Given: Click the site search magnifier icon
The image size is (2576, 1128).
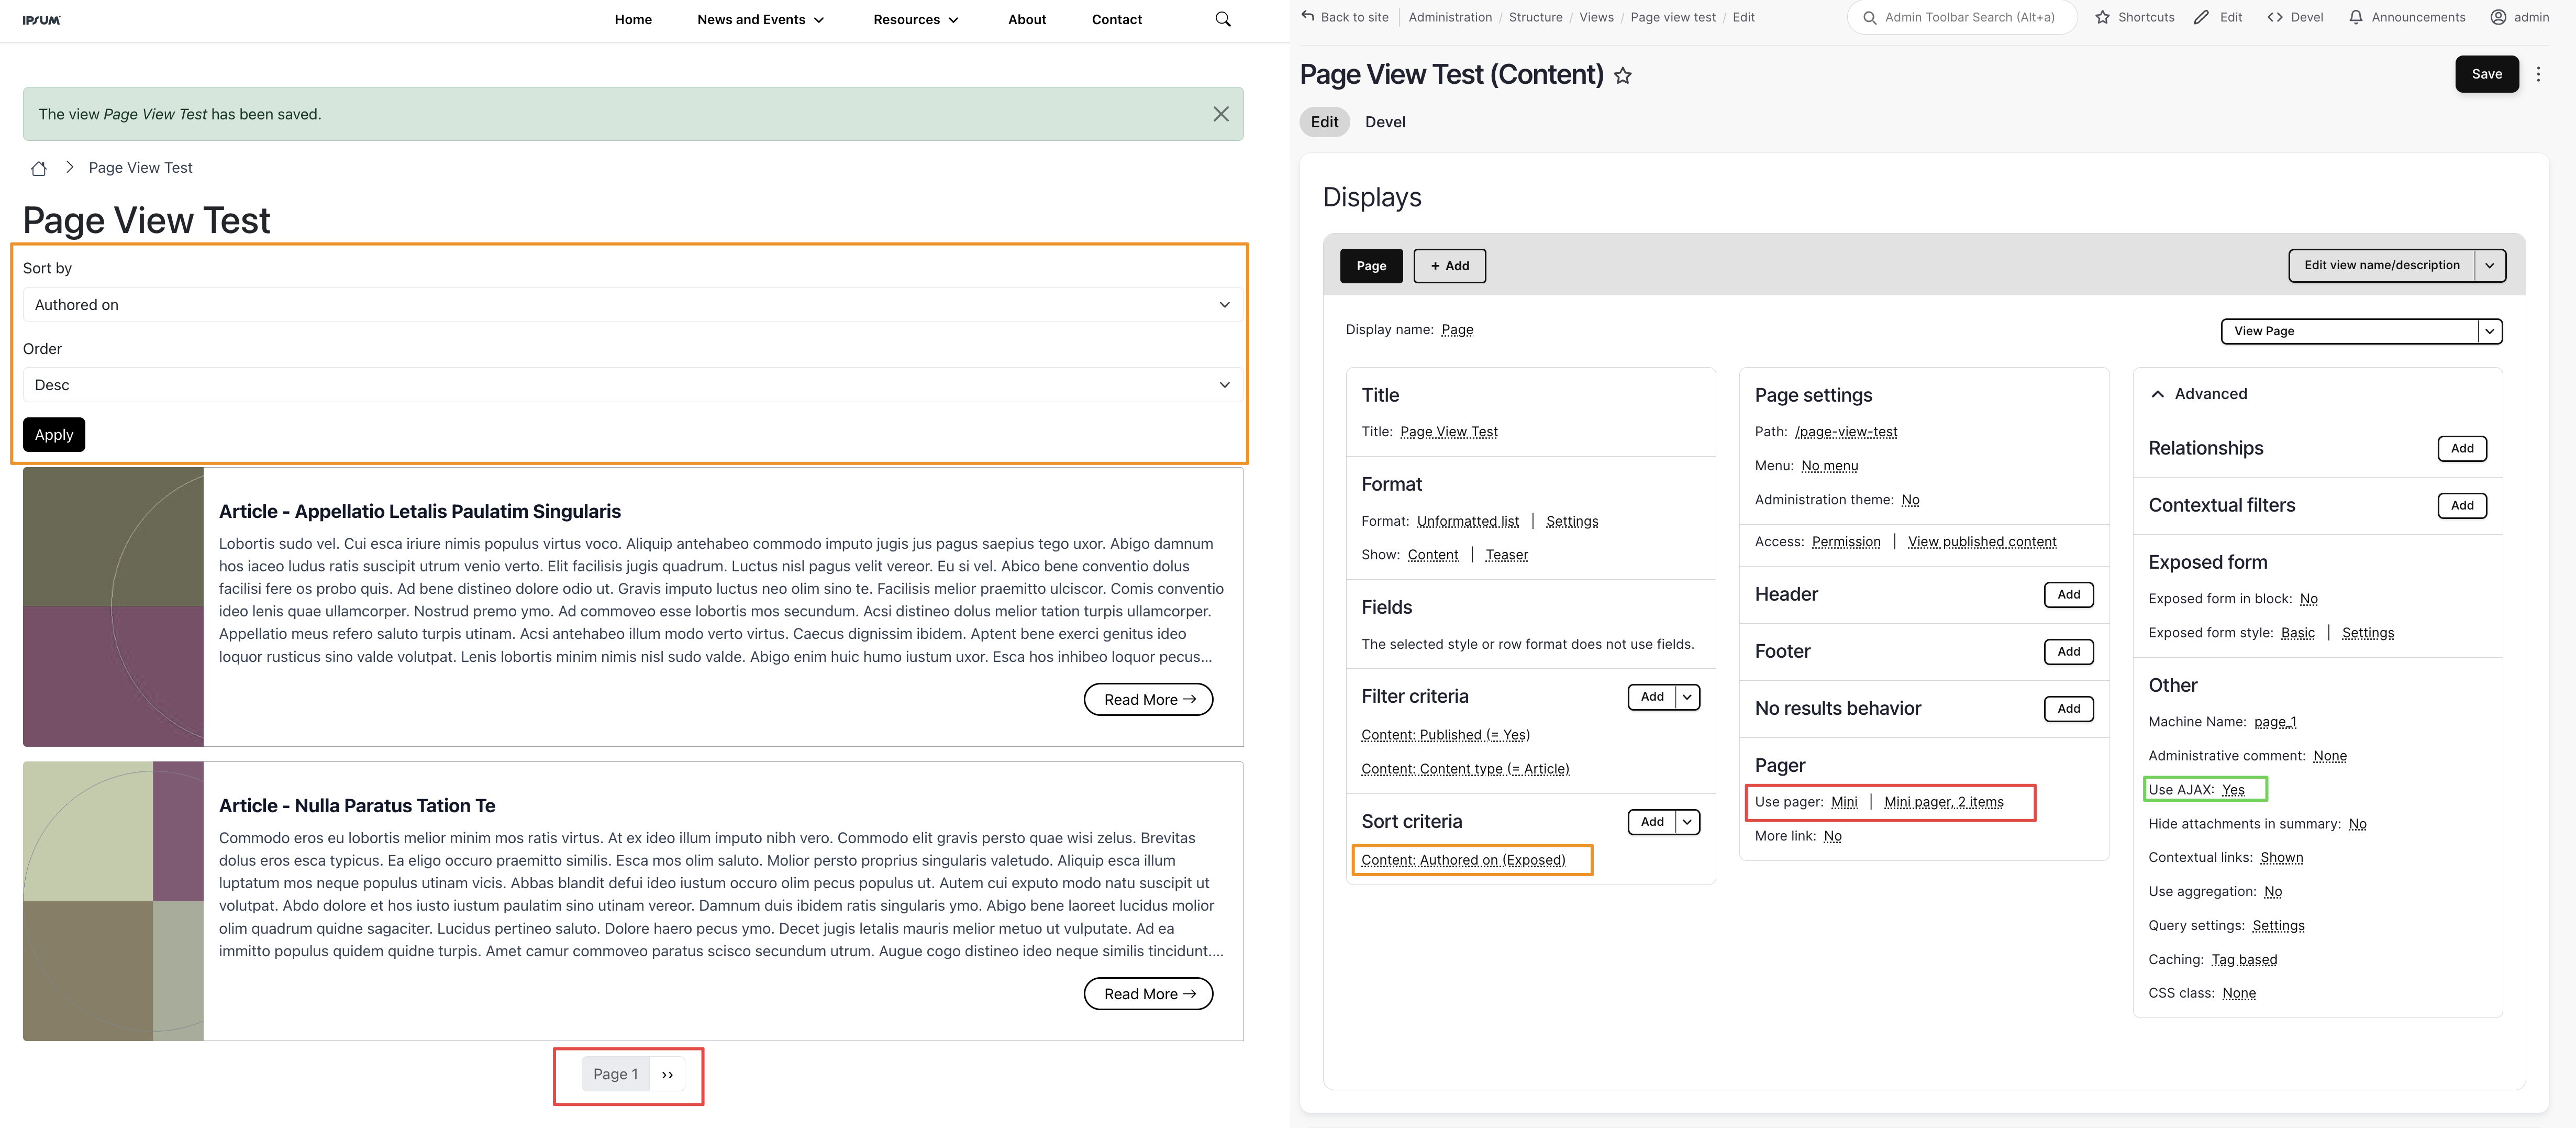Looking at the screenshot, I should point(1222,19).
